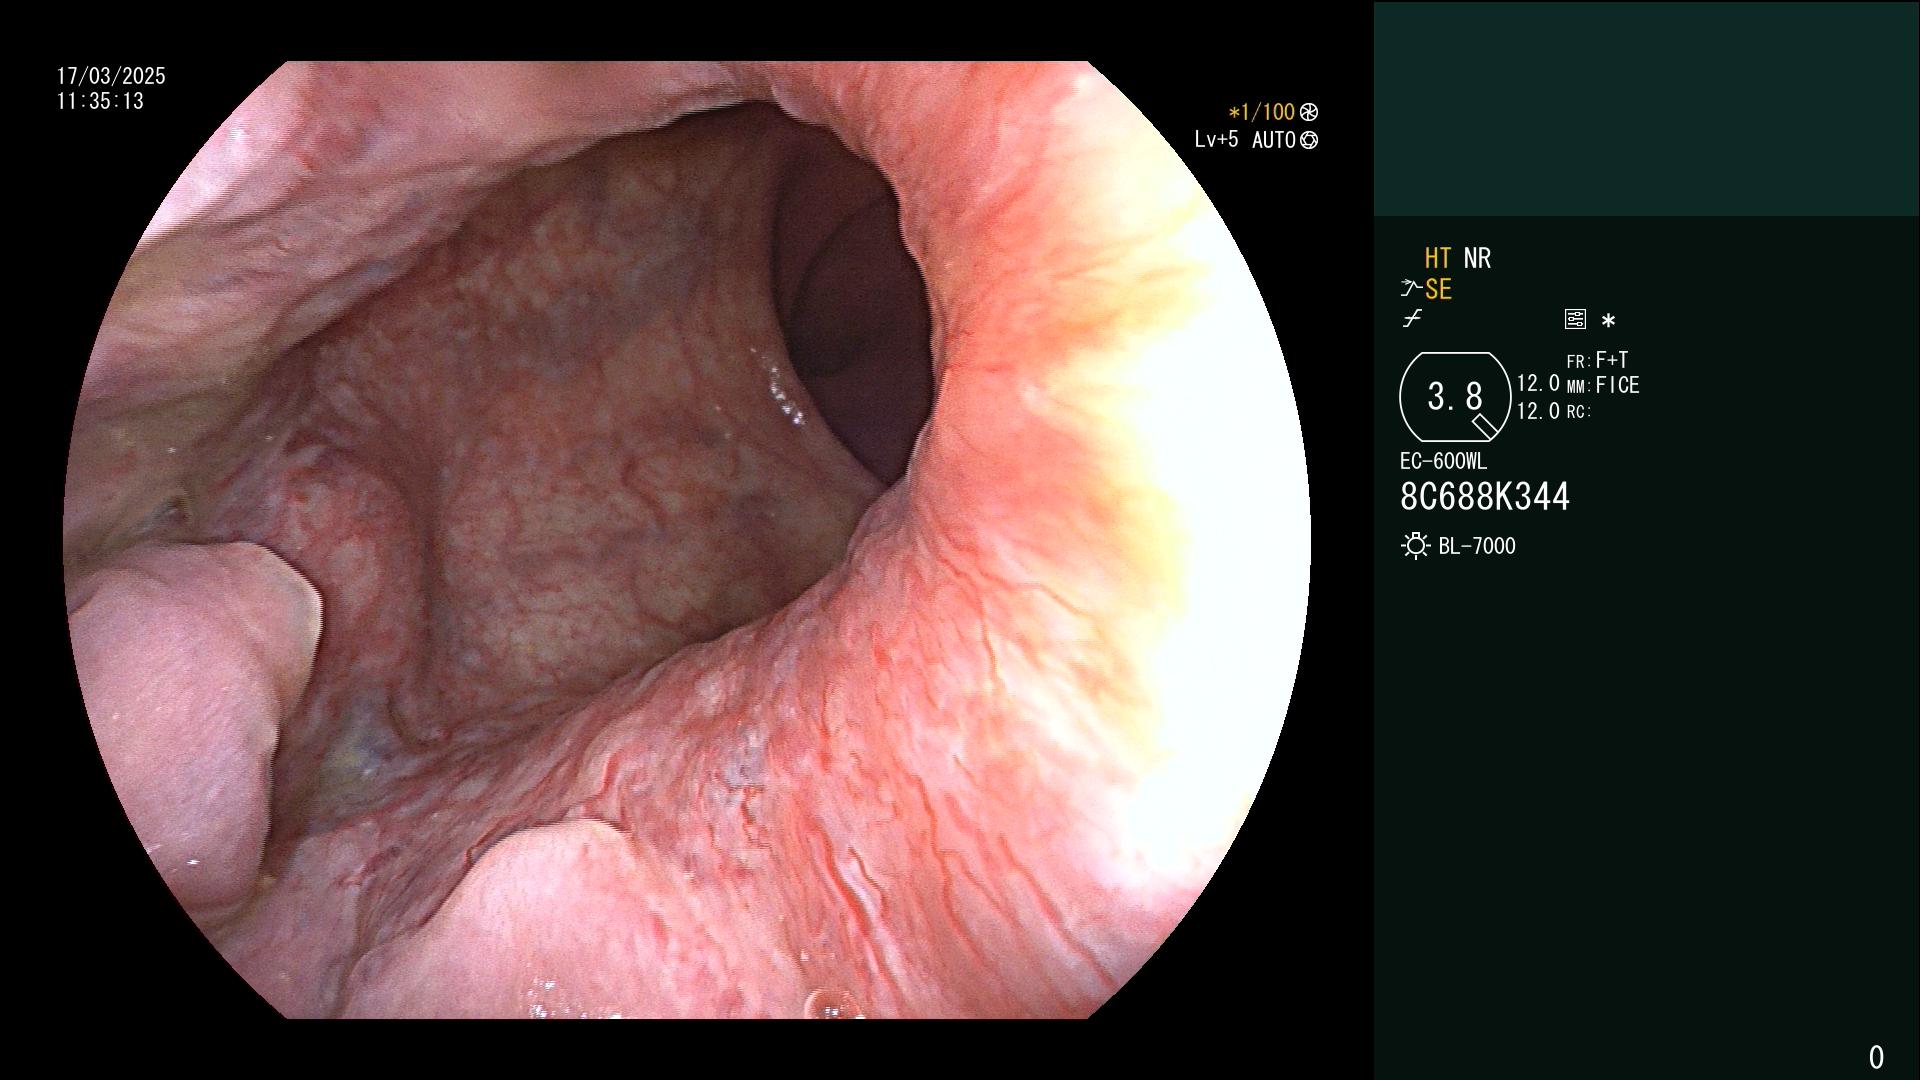Click the yellow HT indicator
Screen dimensions: 1920x1080
tap(1438, 259)
